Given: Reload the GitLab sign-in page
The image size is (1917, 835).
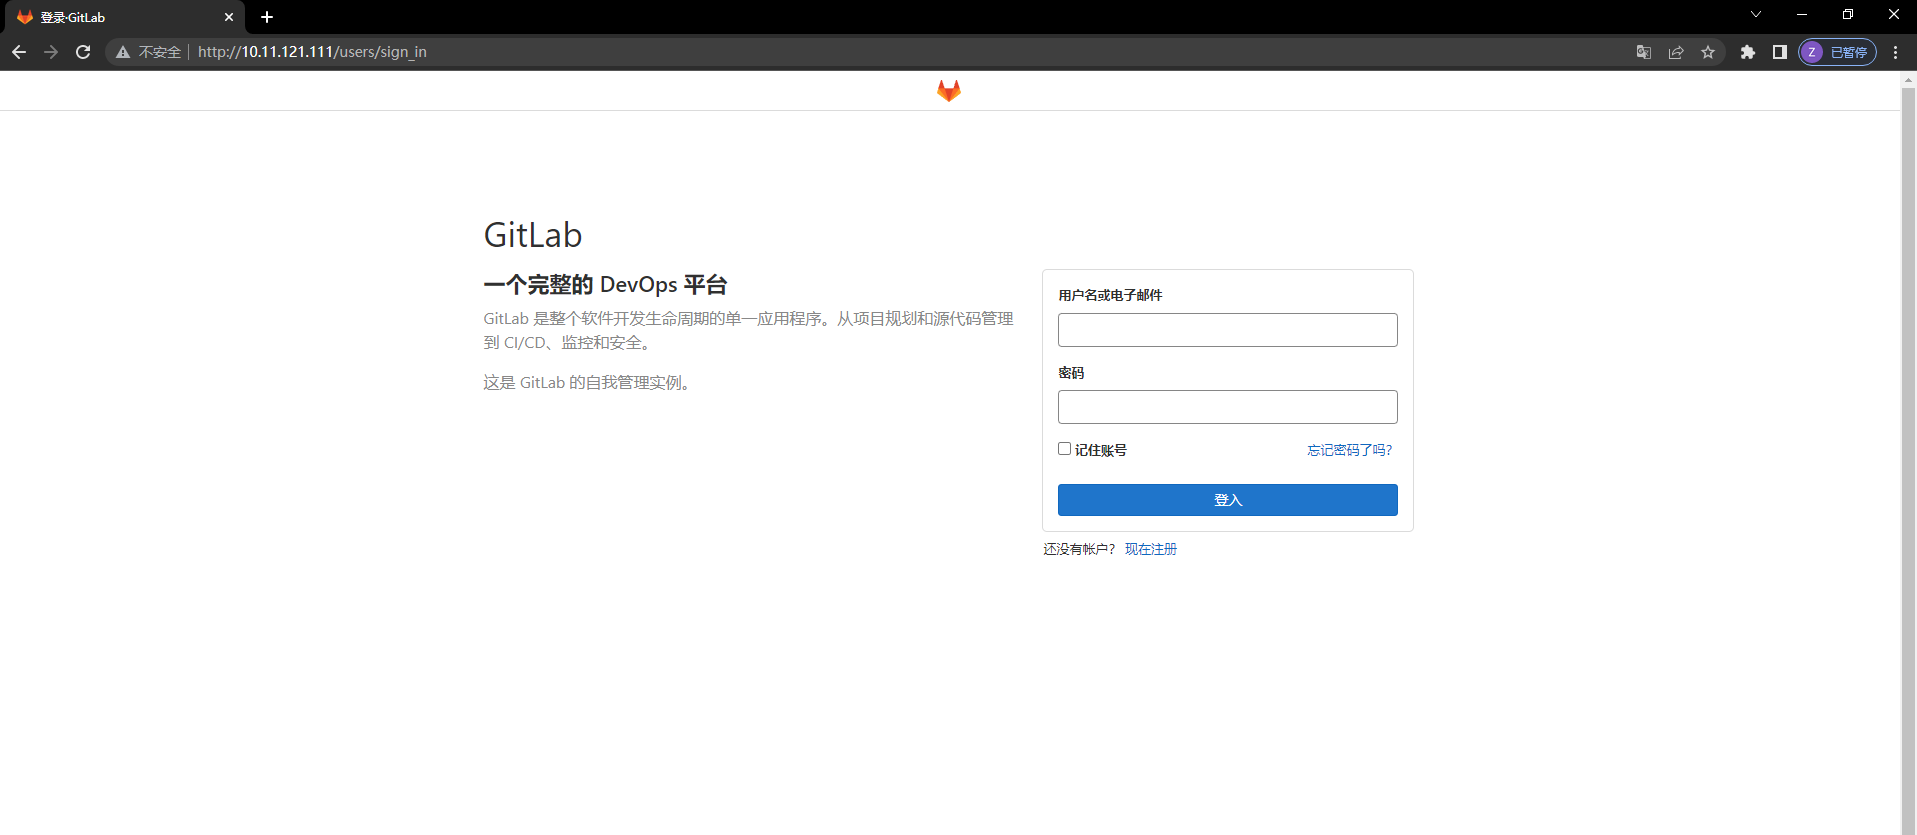Looking at the screenshot, I should (83, 52).
